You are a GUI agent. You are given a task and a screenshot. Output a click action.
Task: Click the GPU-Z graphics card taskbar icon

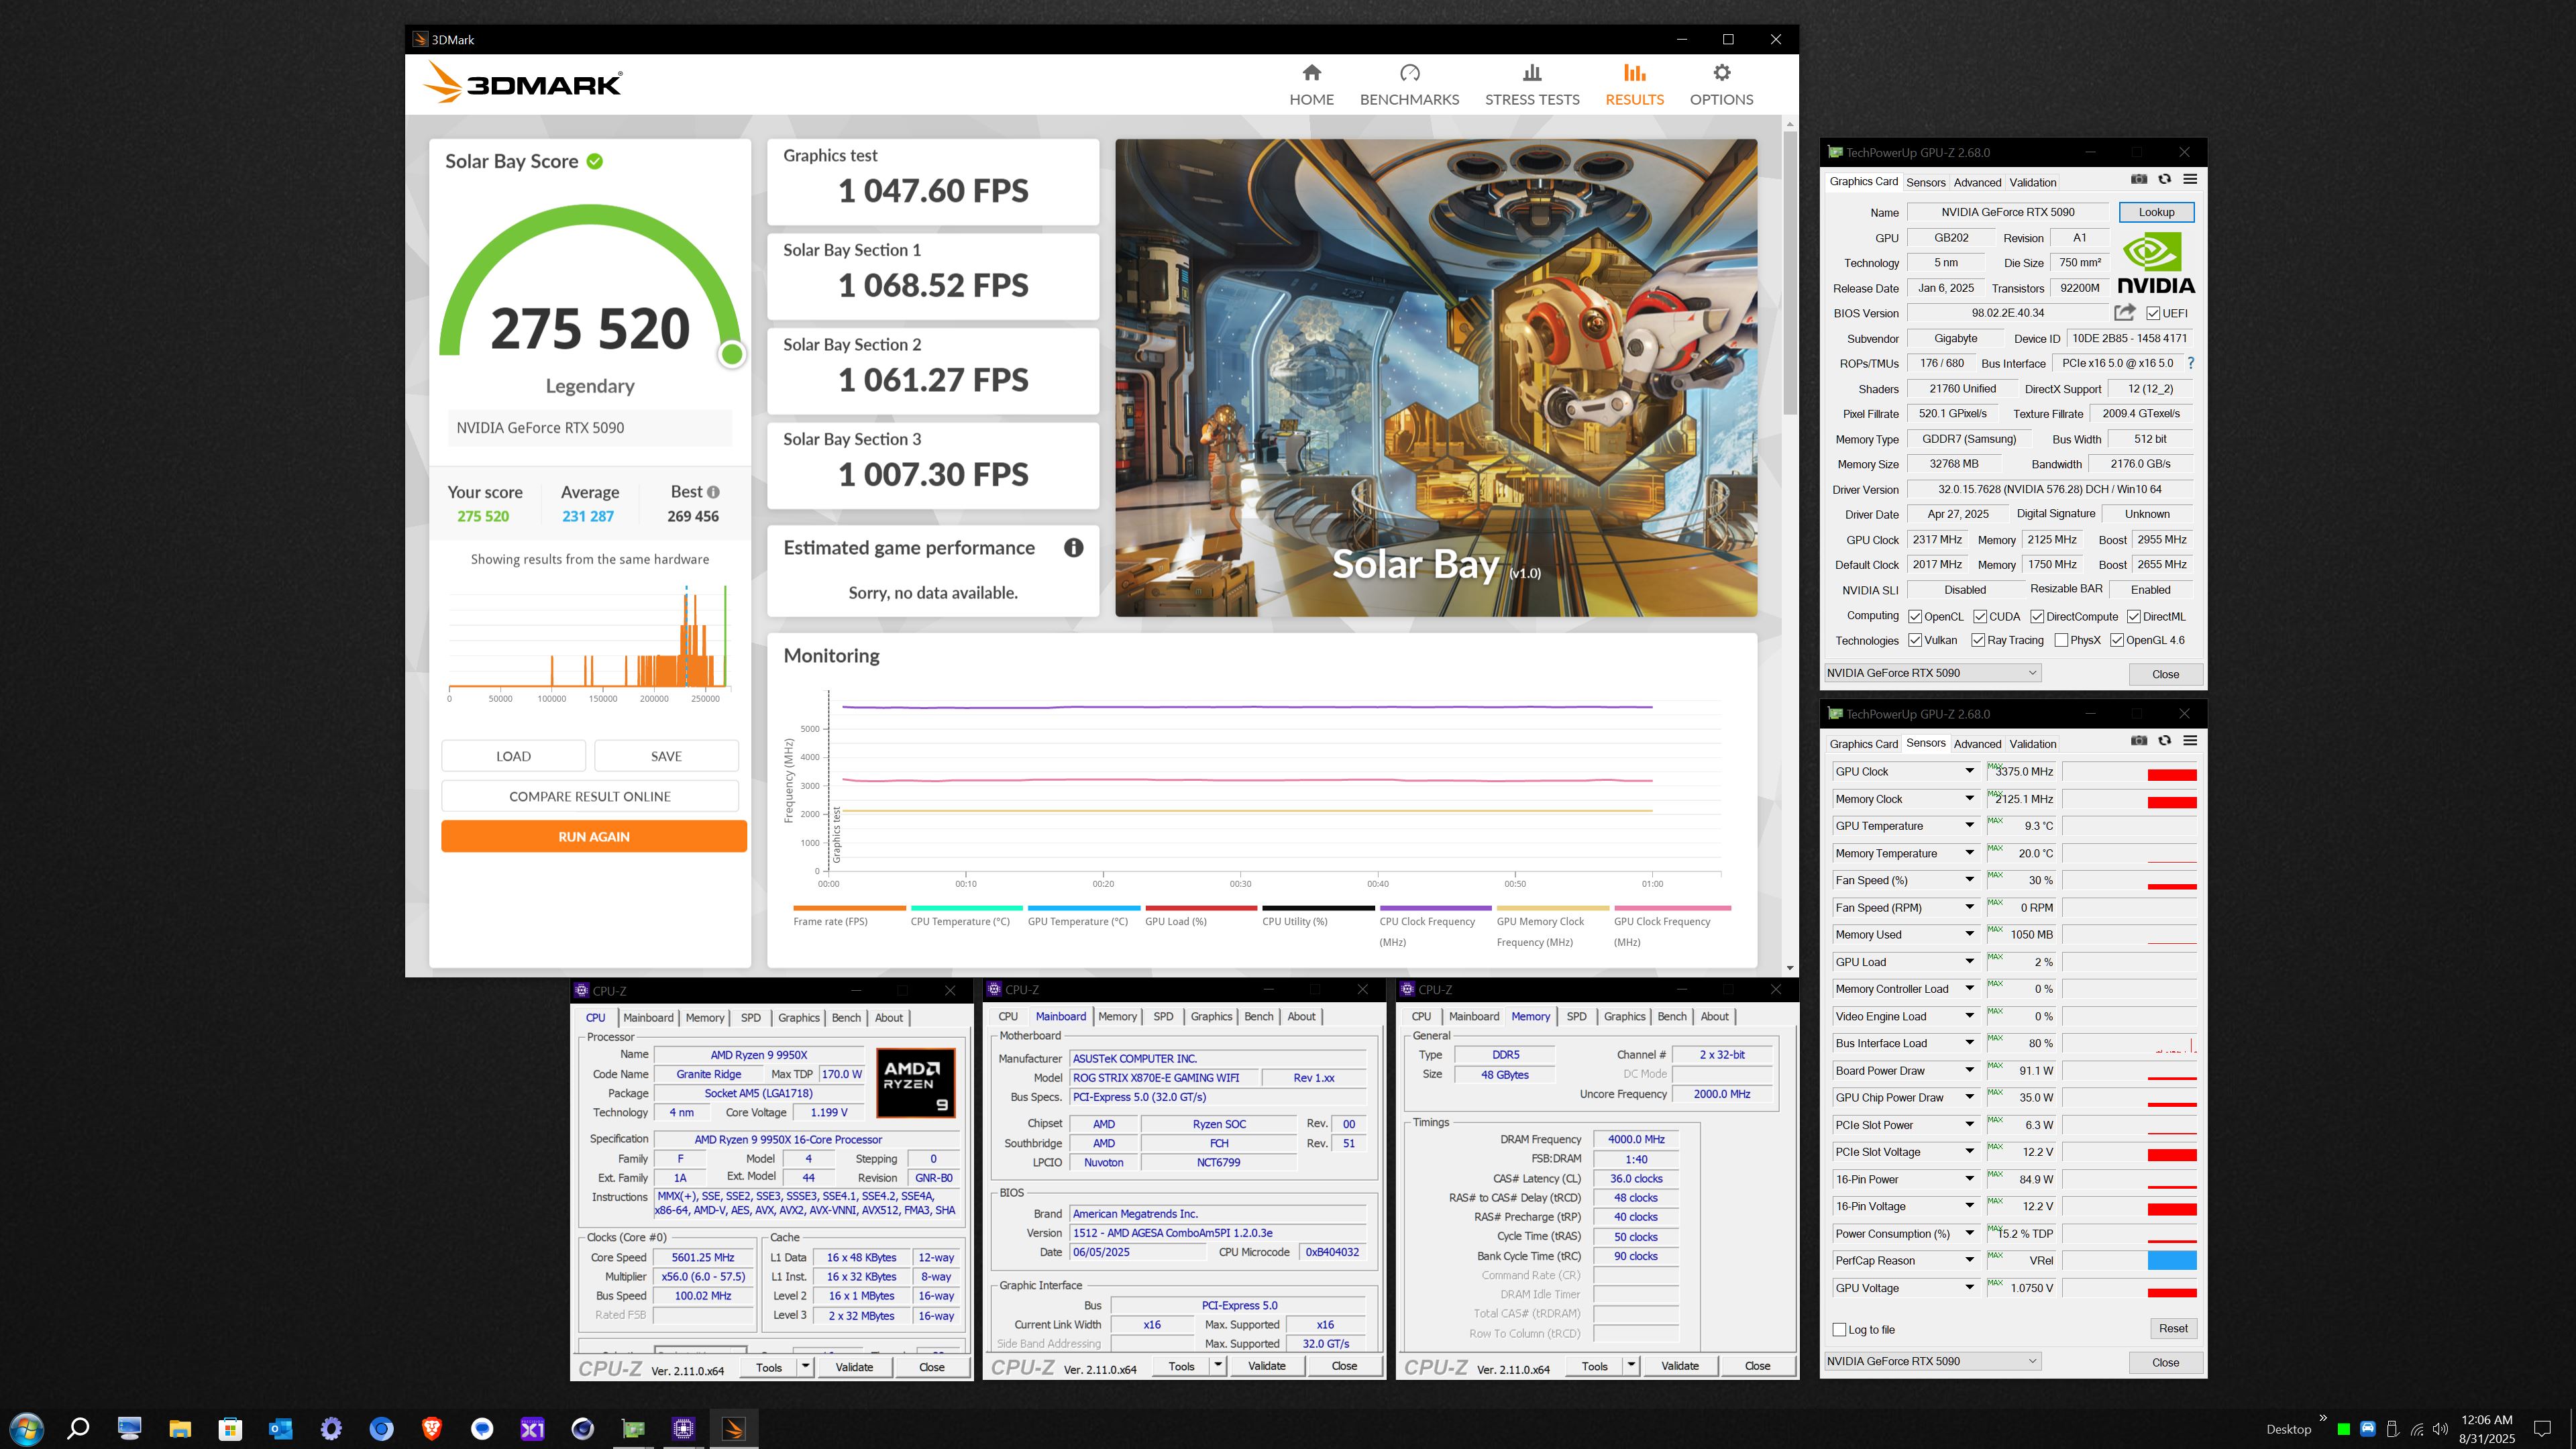(x=633, y=1429)
